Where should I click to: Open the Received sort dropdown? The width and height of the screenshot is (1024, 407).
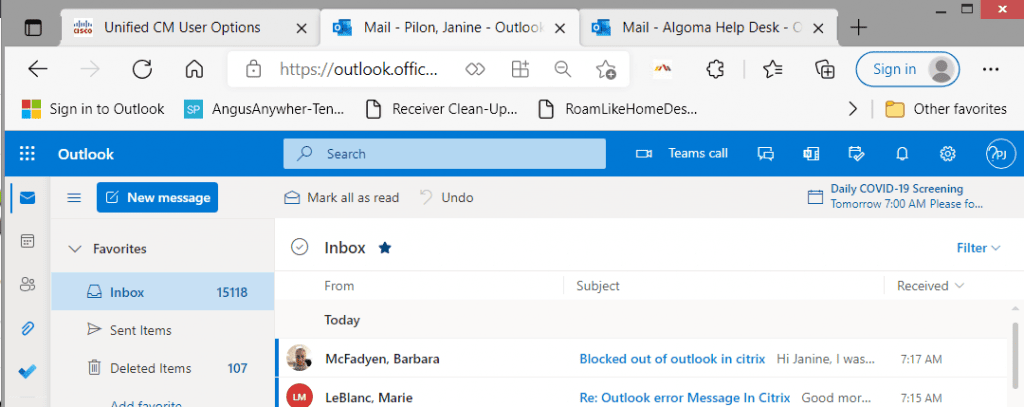(930, 286)
